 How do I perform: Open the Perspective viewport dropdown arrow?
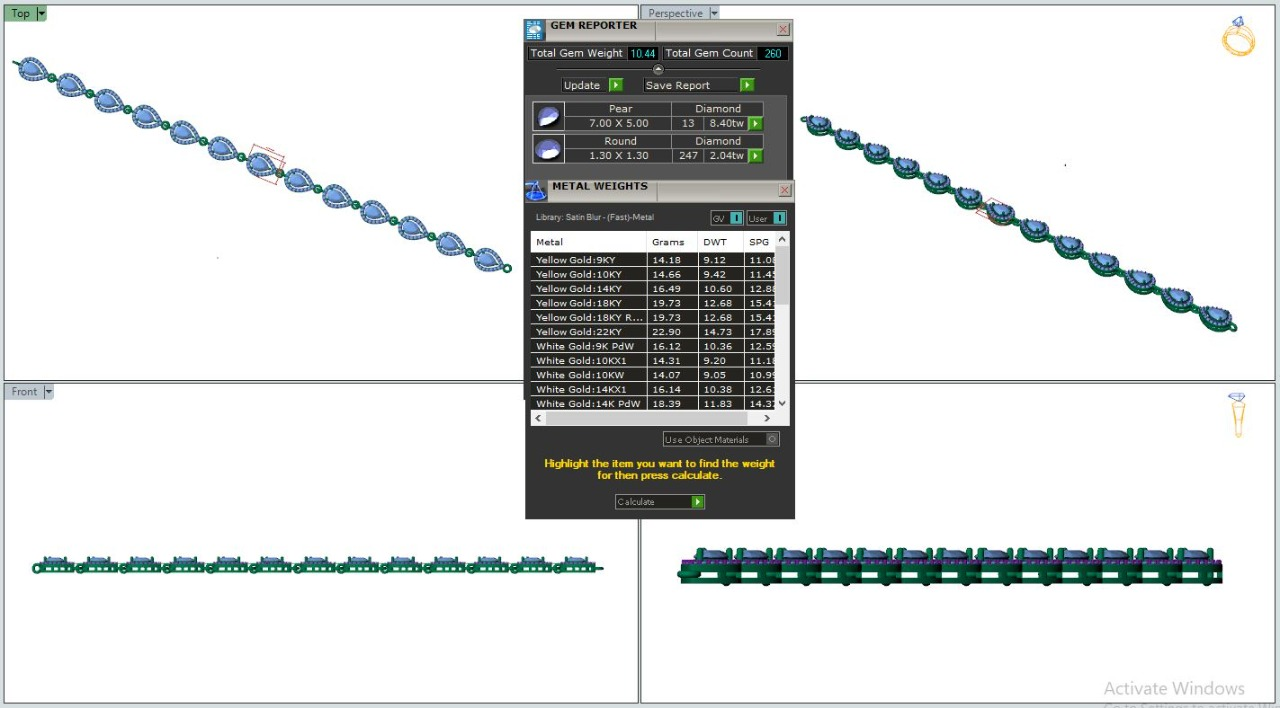pos(713,14)
